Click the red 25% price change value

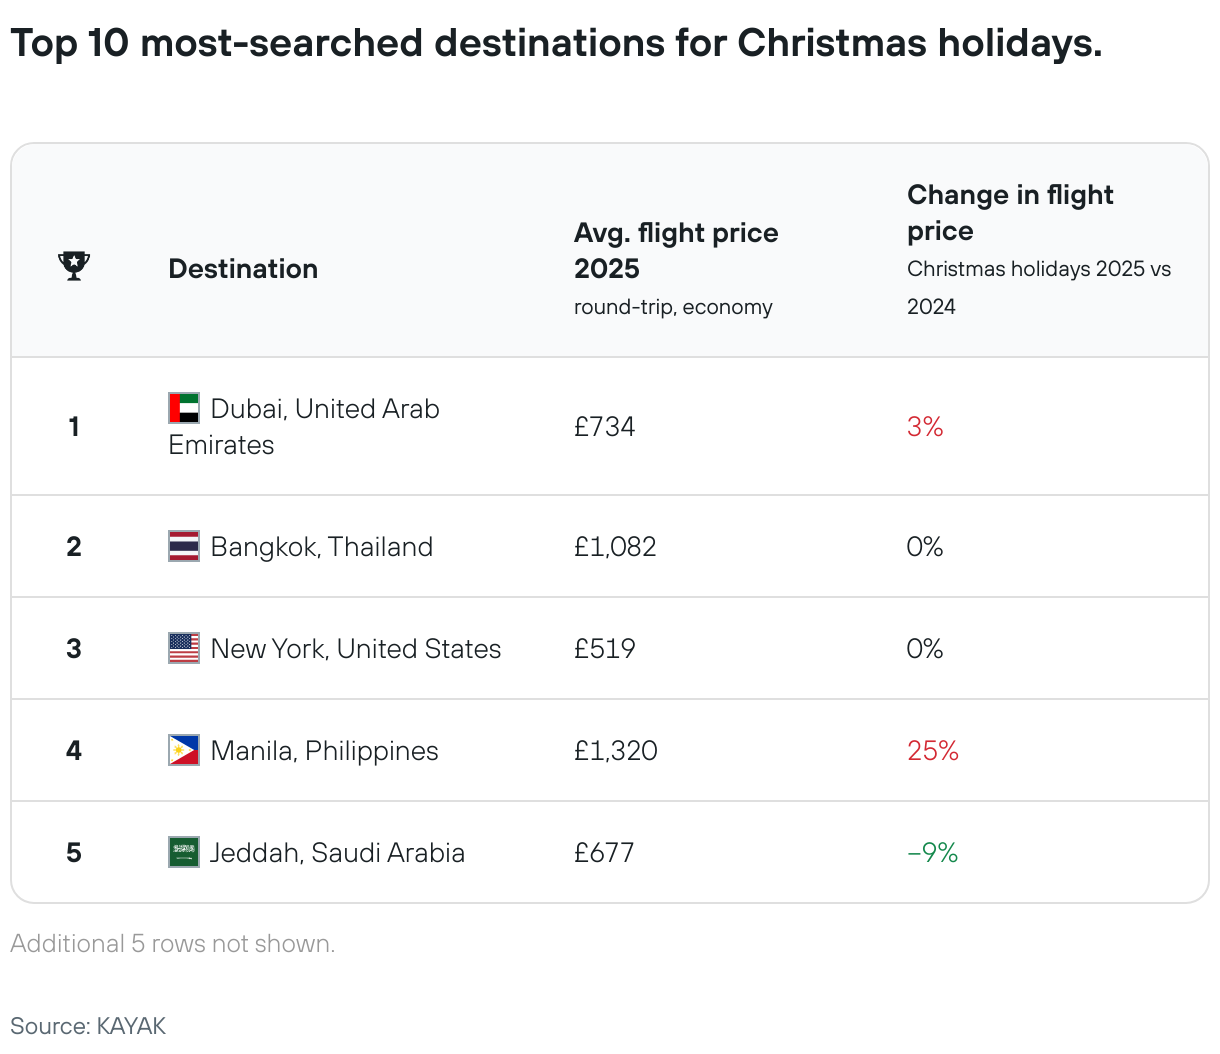(x=932, y=751)
